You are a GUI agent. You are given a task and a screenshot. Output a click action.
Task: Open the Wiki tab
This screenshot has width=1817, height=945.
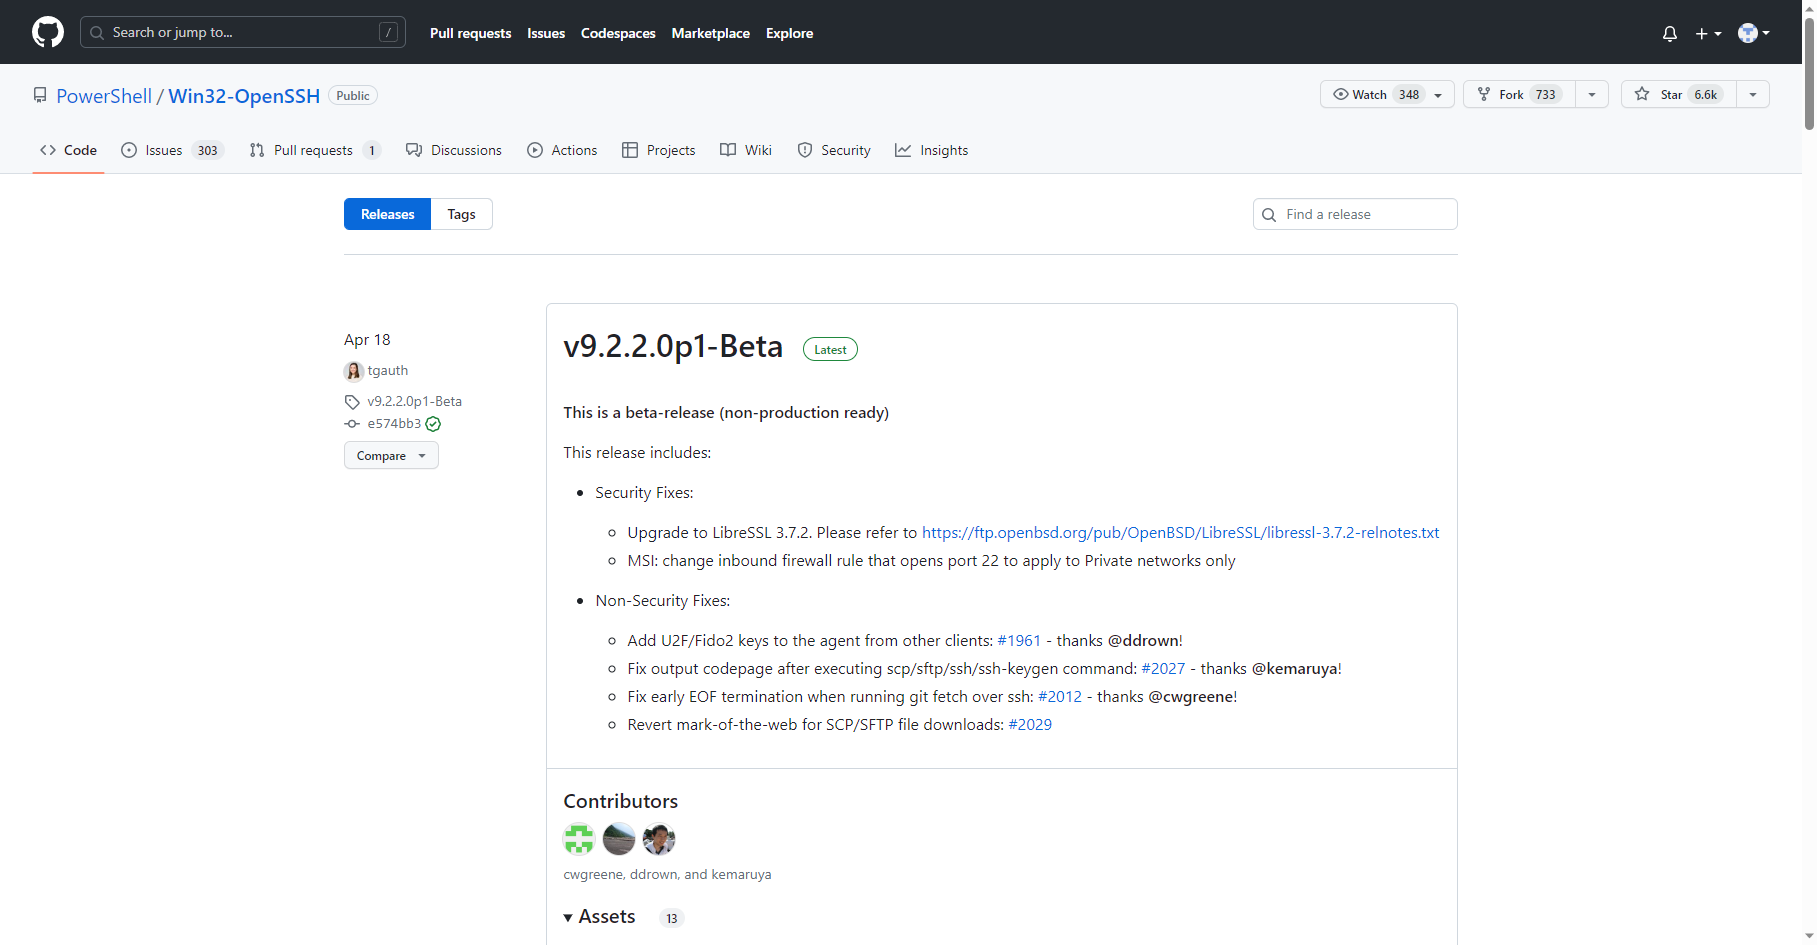(x=746, y=150)
